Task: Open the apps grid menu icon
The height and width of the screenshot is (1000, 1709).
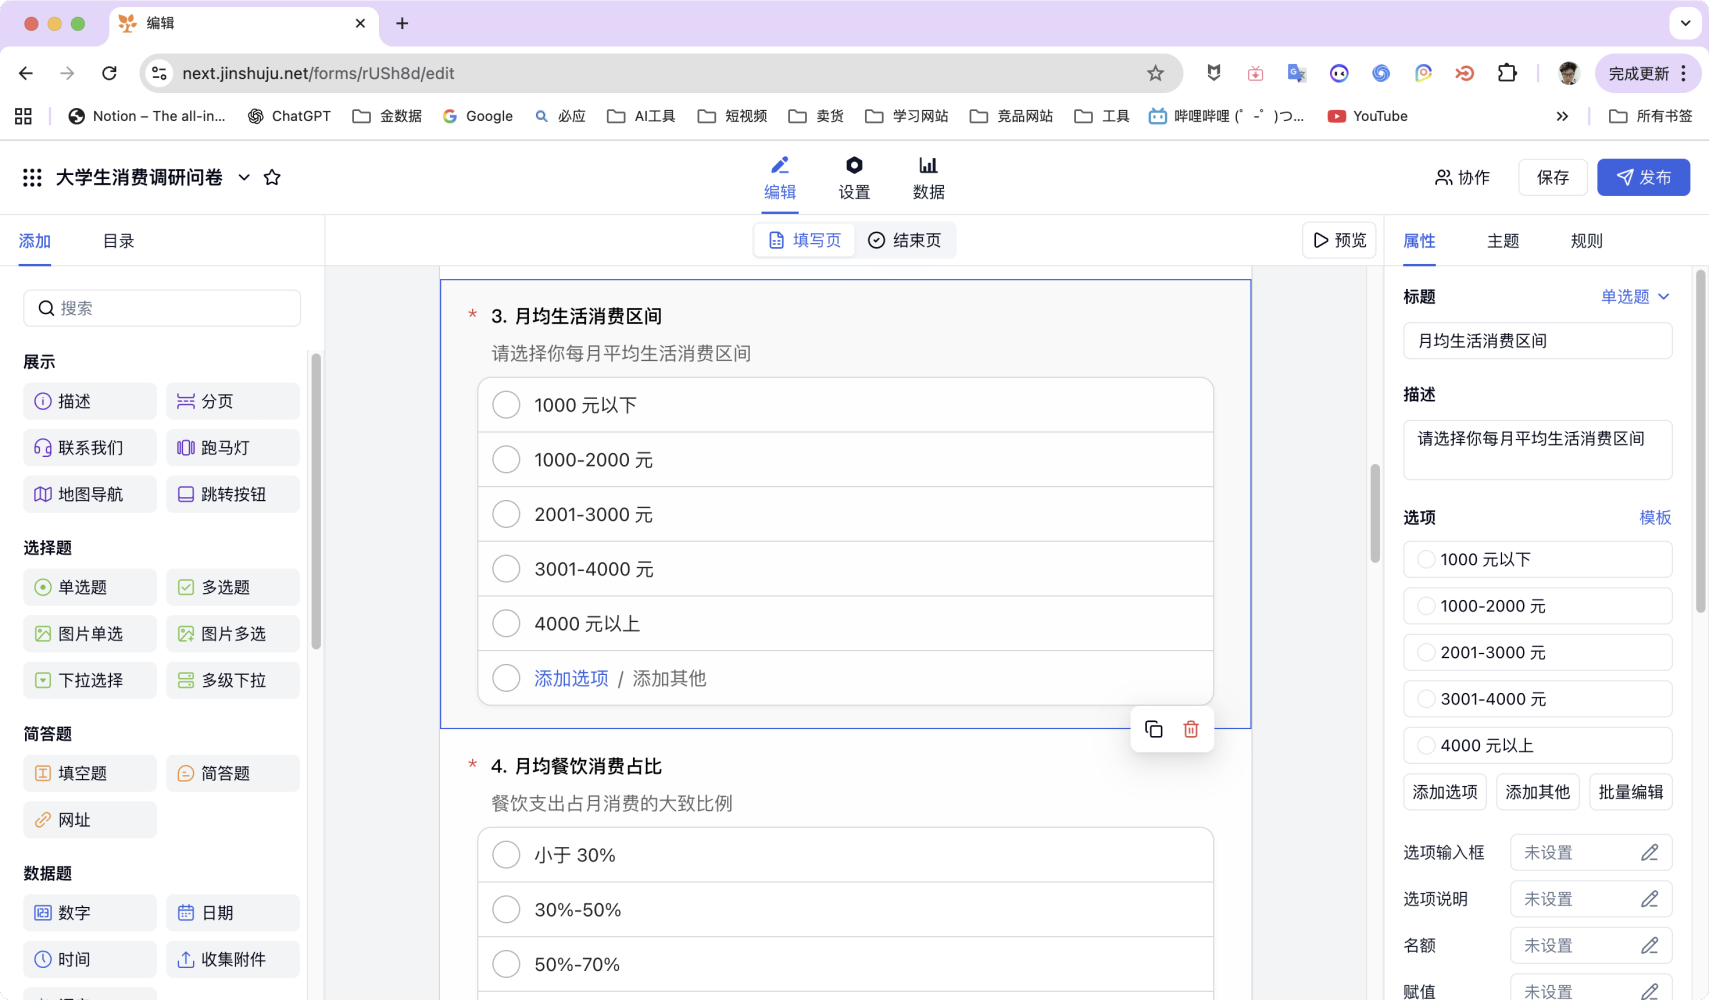Action: 32,177
